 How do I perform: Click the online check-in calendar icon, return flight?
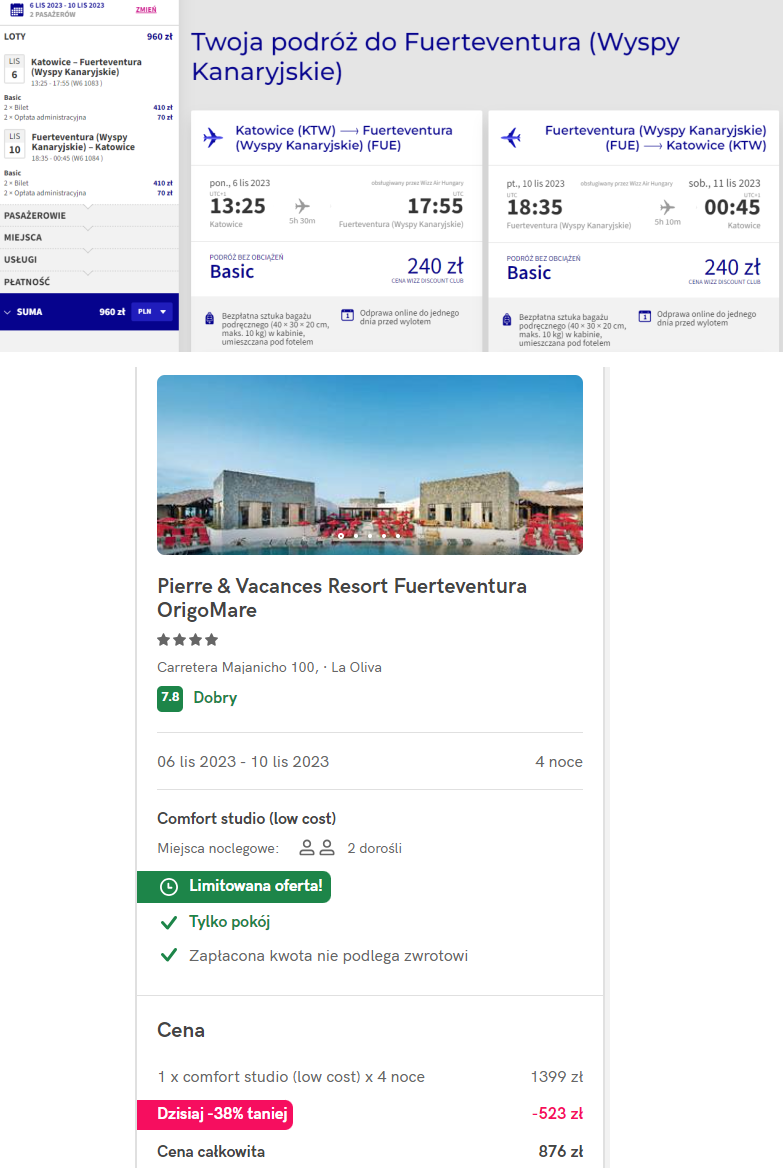tap(645, 316)
